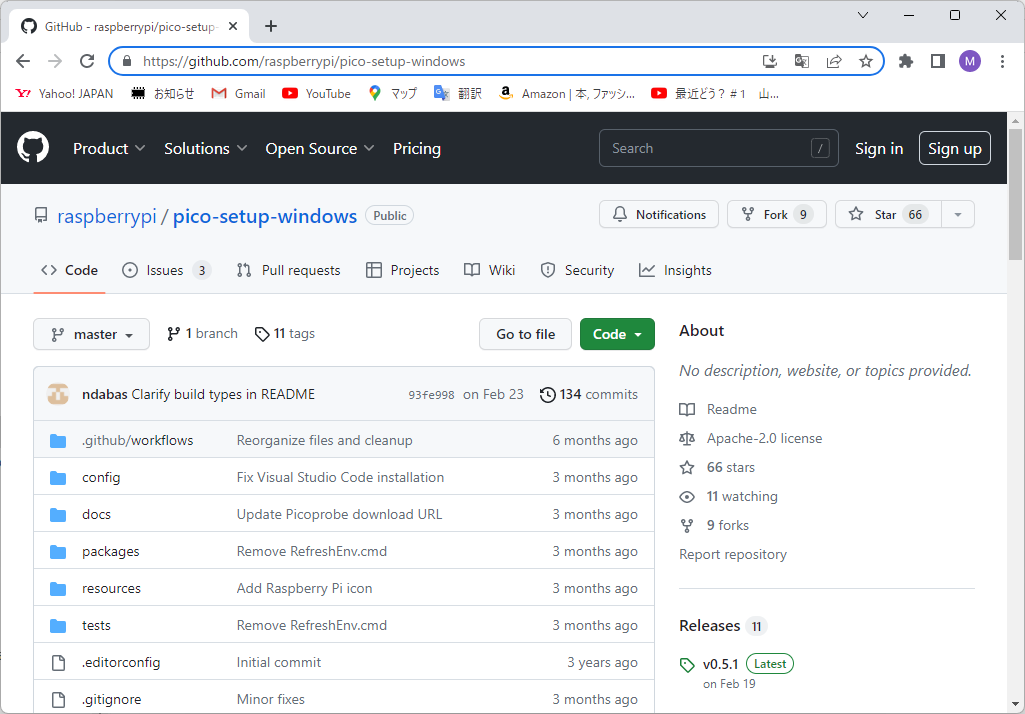Open the pico-setup-windows repository link

[265, 216]
